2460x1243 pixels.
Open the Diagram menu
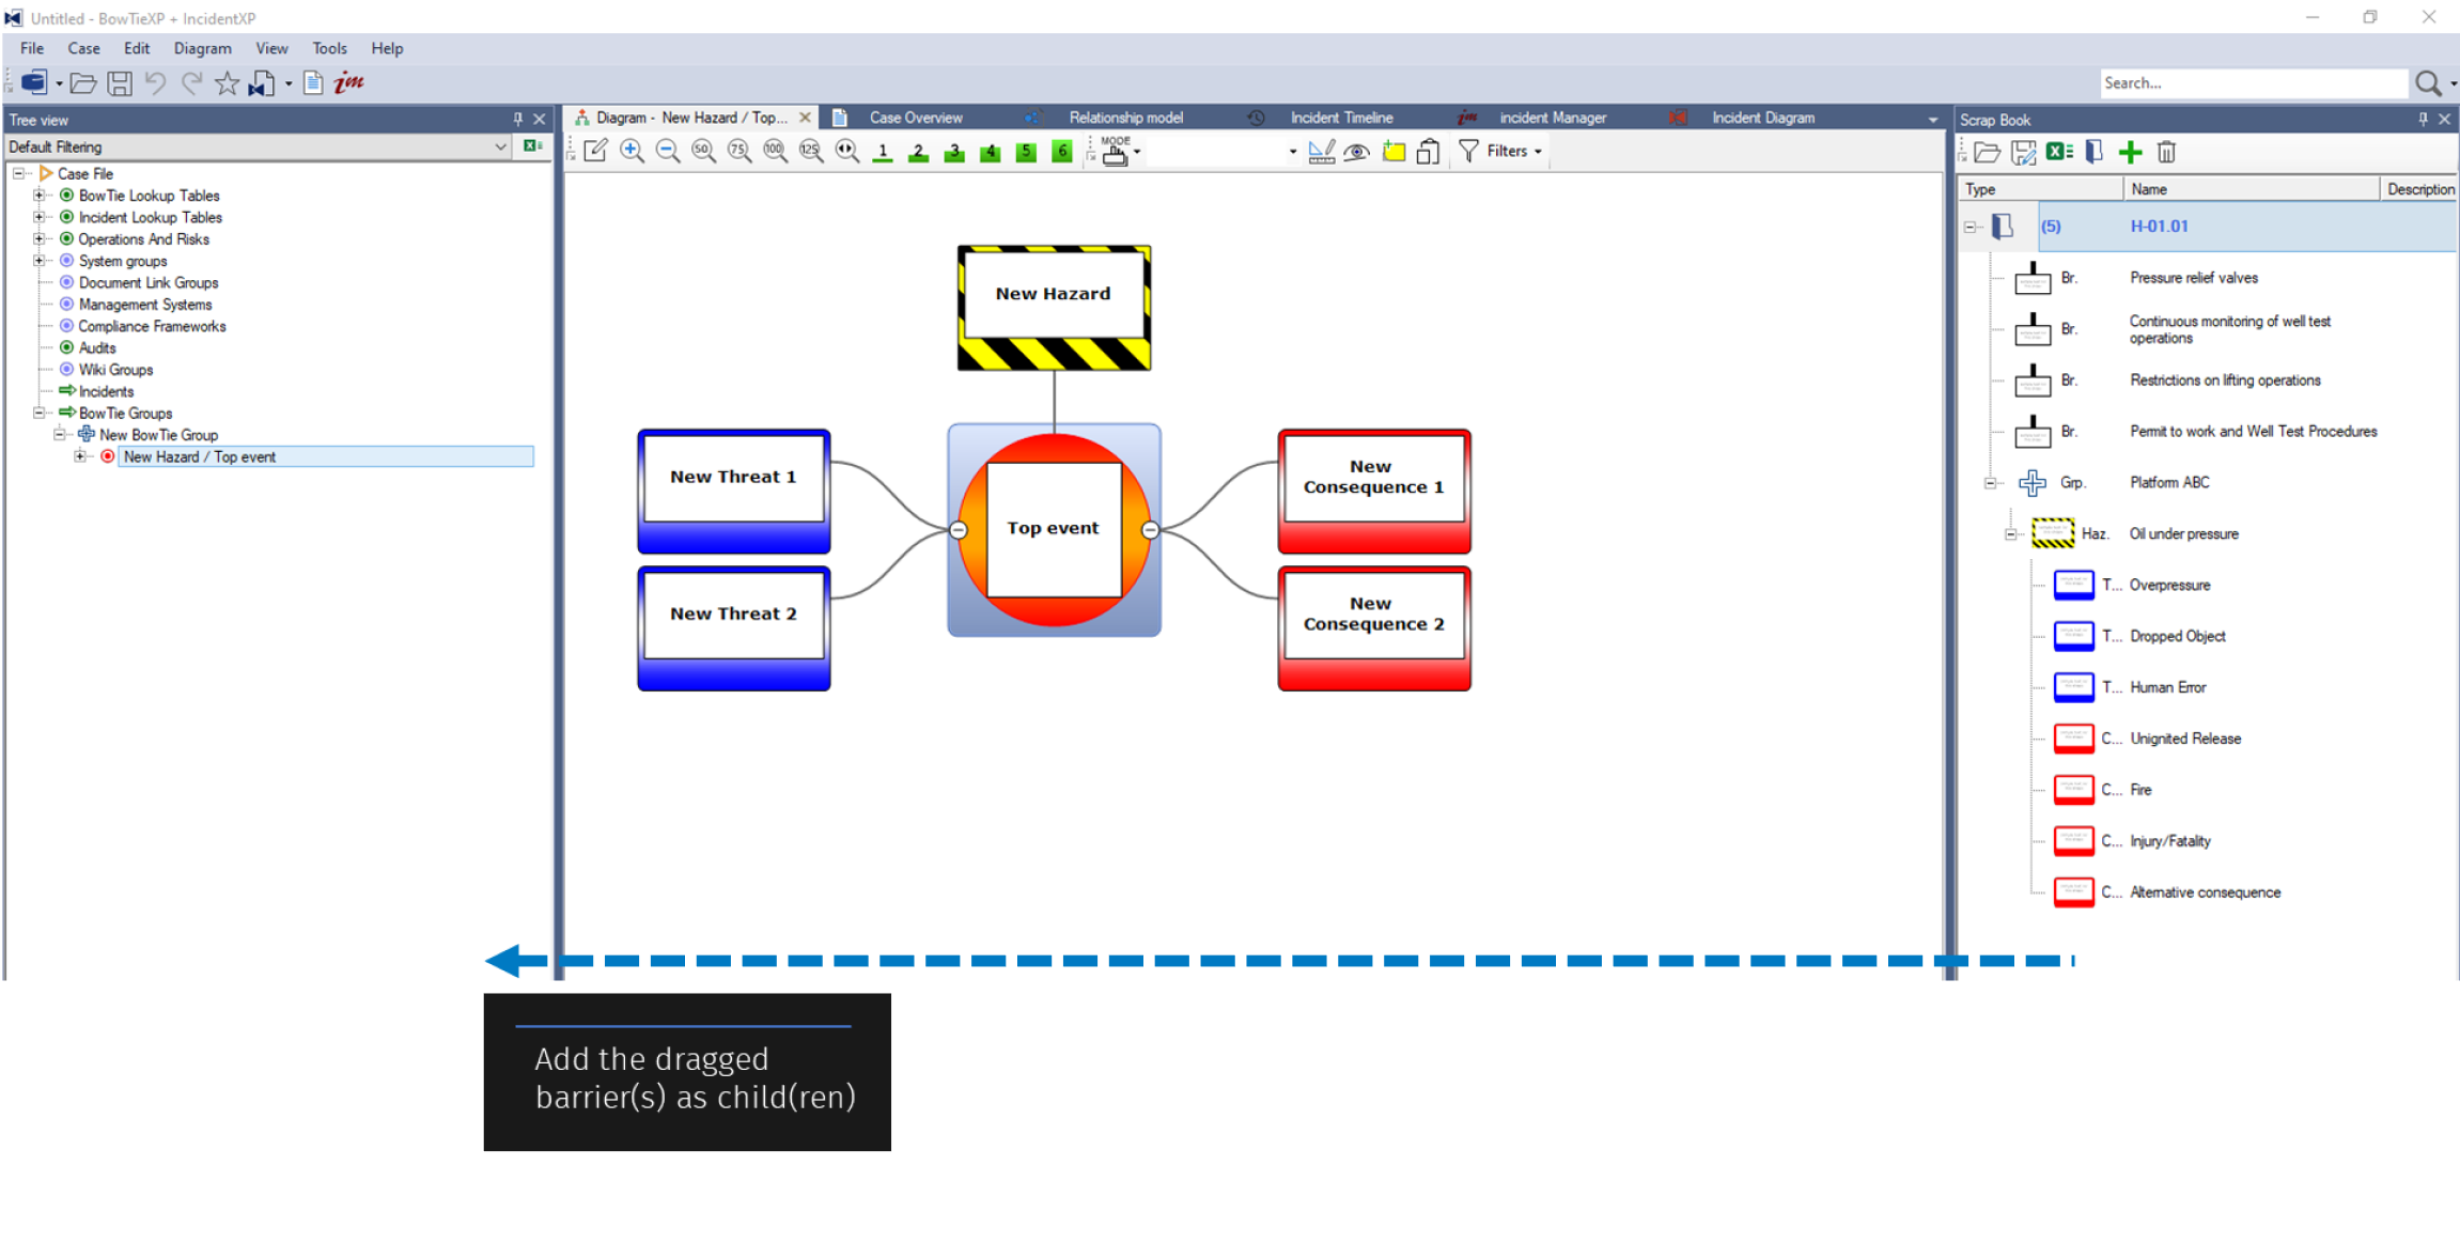(x=202, y=48)
